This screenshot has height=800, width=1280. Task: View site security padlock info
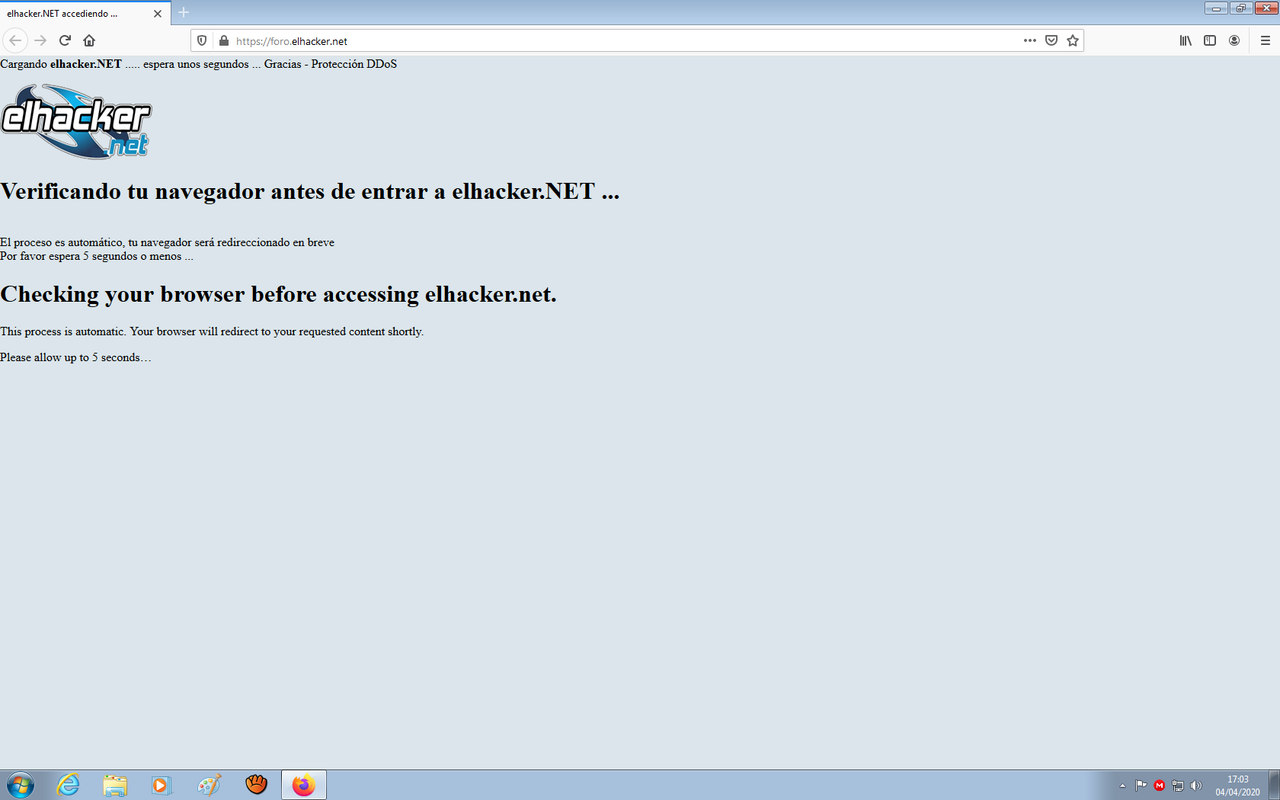click(223, 41)
